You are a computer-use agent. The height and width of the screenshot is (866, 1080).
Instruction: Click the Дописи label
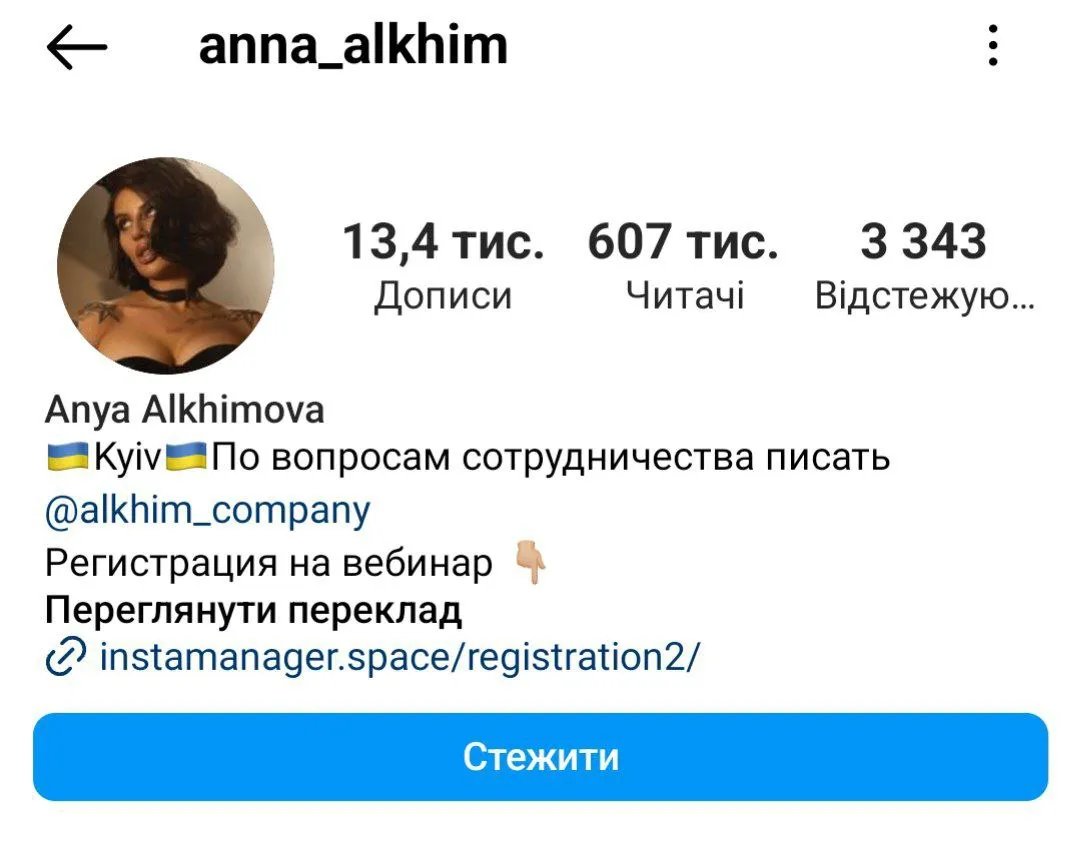[443, 296]
